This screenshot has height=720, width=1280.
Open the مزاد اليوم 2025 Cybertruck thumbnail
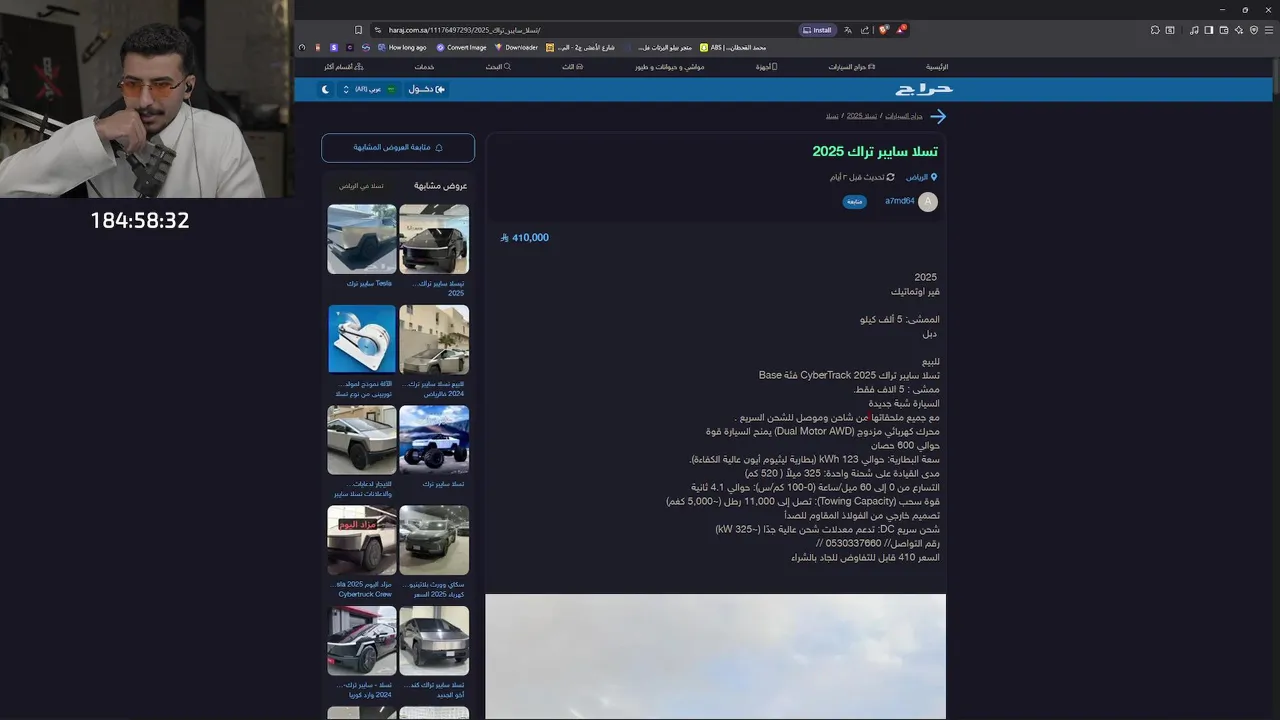(x=362, y=540)
